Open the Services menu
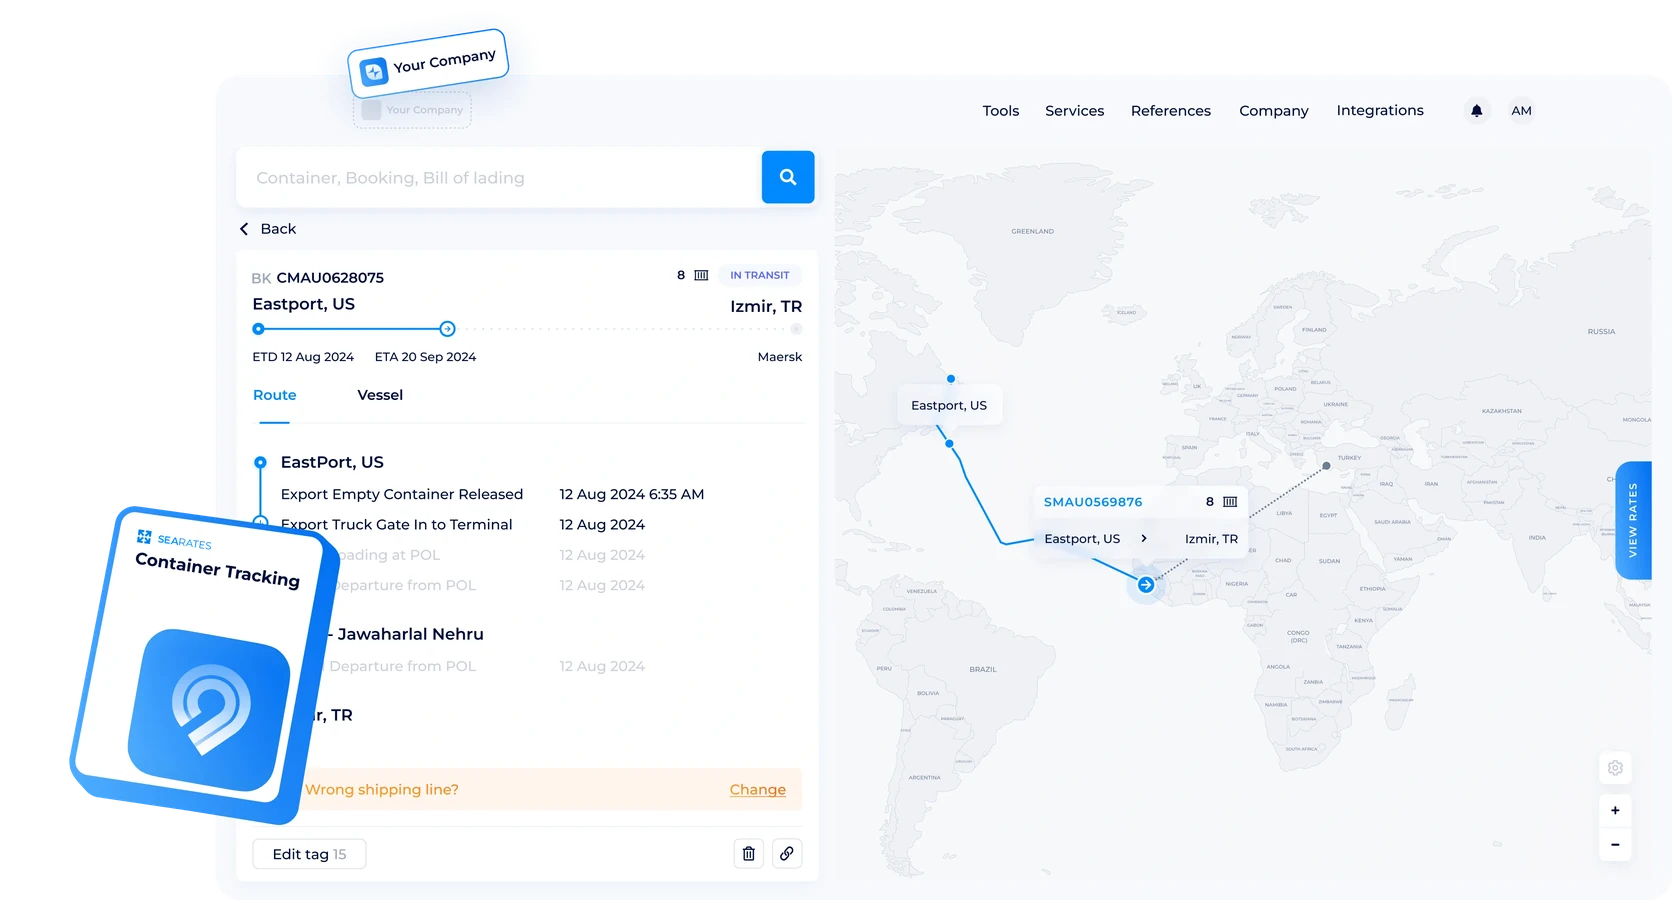The height and width of the screenshot is (900, 1672). (x=1075, y=111)
